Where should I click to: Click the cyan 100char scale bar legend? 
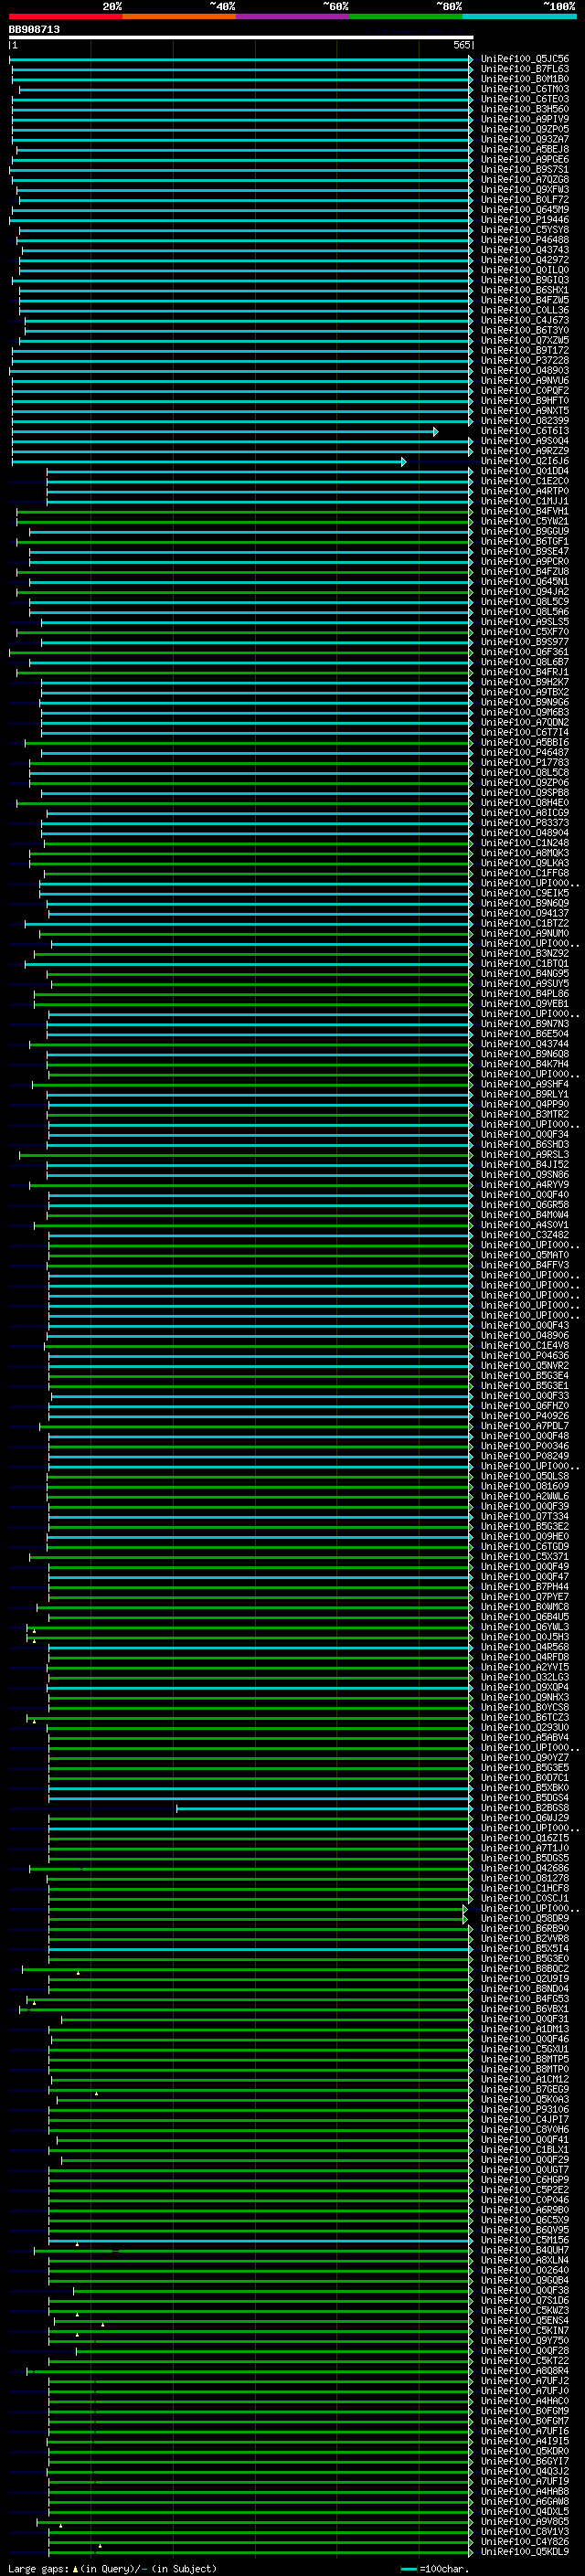coord(408,2569)
